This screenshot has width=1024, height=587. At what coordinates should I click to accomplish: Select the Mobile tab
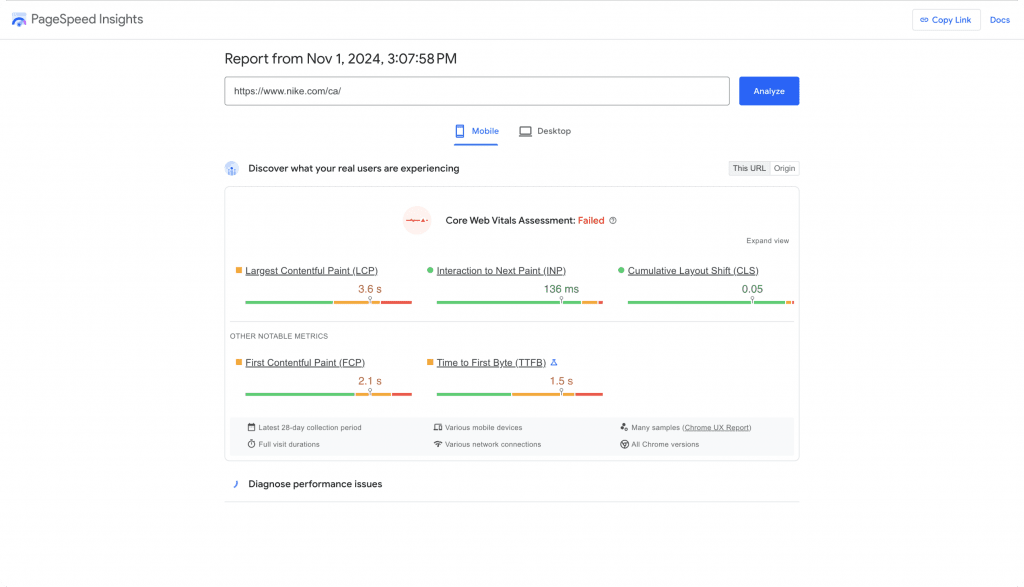coord(475,131)
